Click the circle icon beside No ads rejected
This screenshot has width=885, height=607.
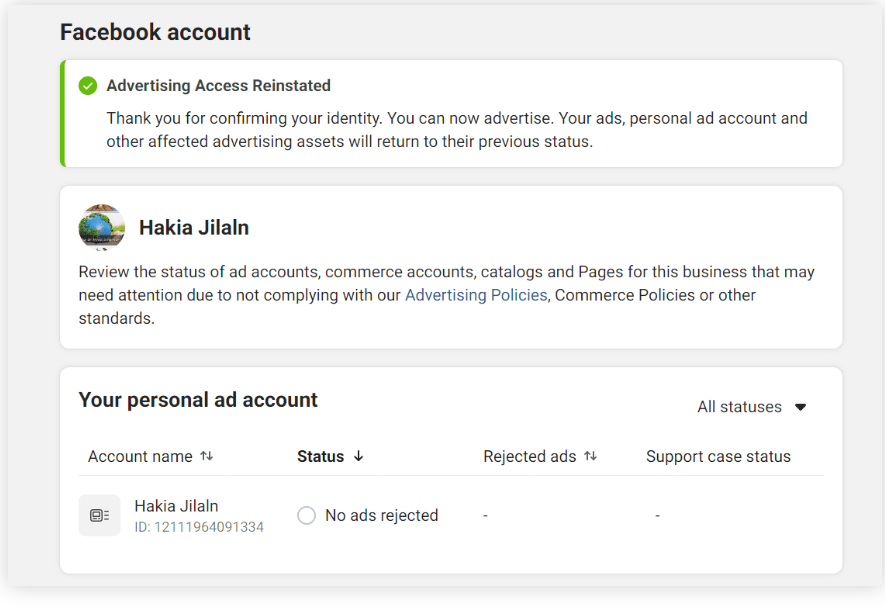307,515
